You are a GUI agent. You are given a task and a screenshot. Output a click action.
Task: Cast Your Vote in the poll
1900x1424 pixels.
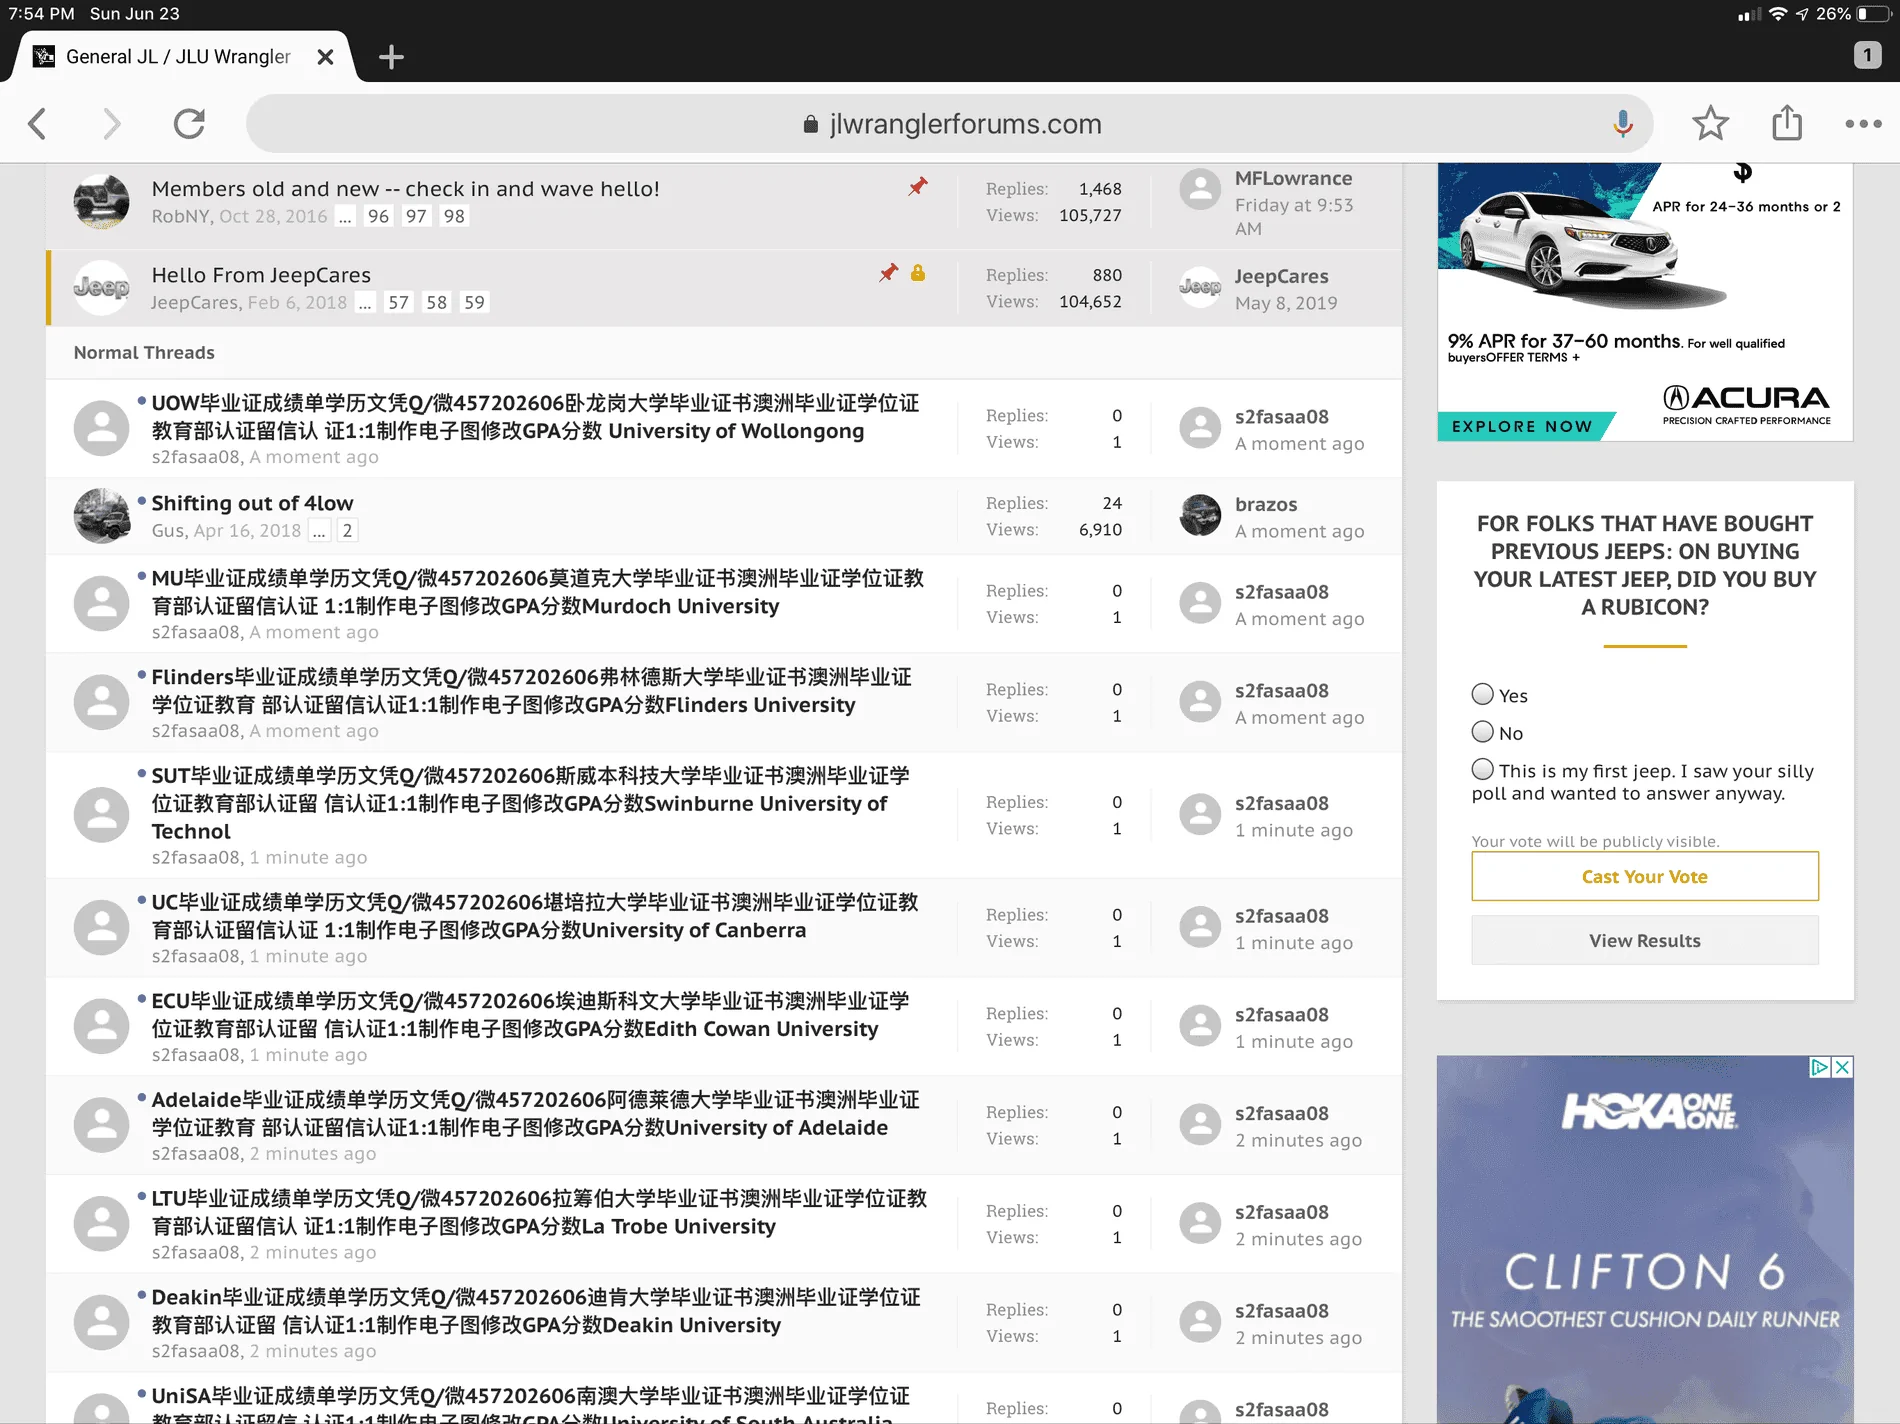[x=1645, y=877]
